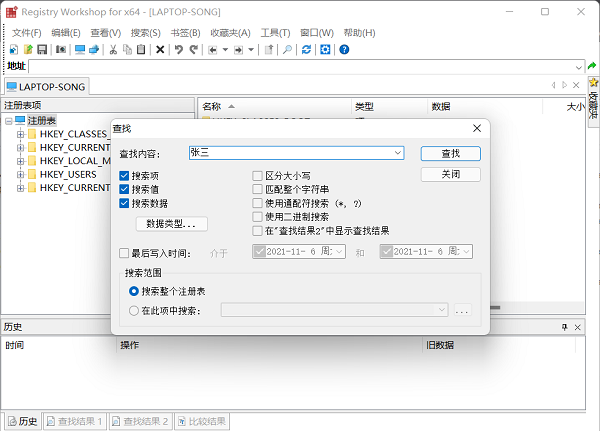The width and height of the screenshot is (600, 431).
Task: Enable 匹配整个字符串 checkbox
Action: coord(258,189)
